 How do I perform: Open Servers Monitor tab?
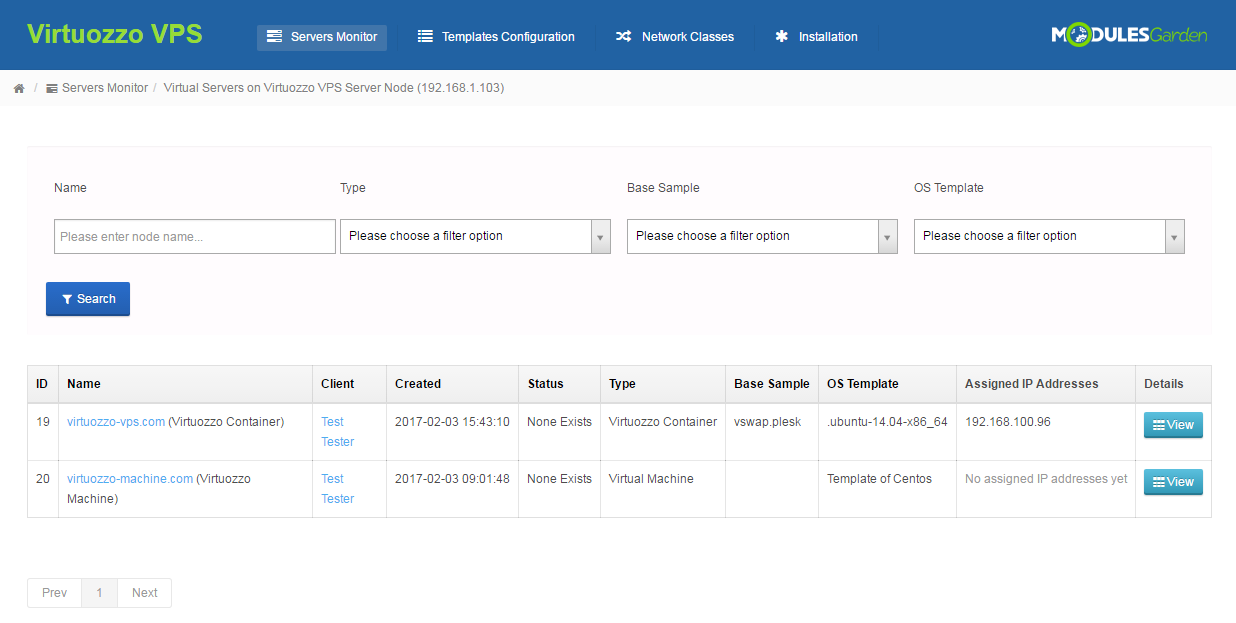[x=322, y=37]
